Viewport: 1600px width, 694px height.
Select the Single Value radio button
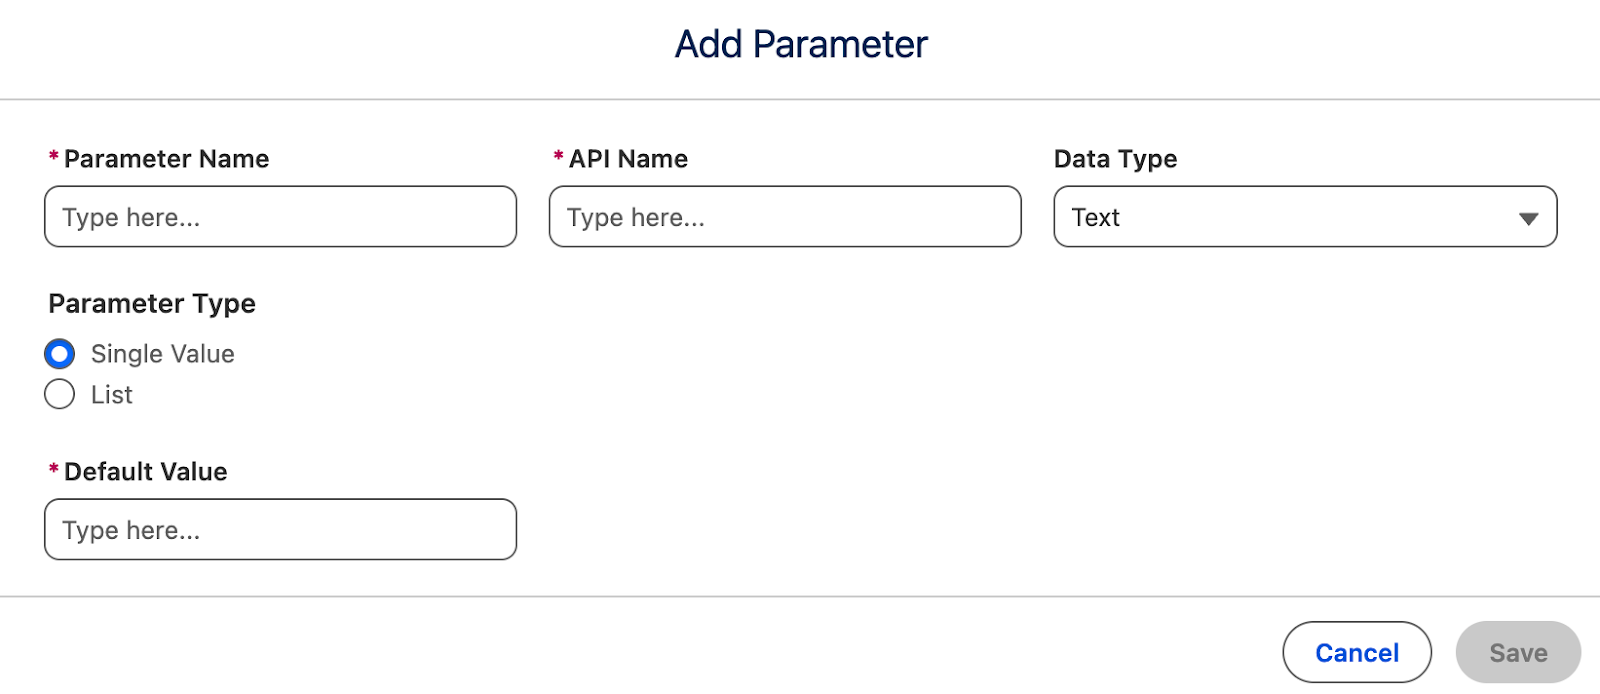(x=60, y=354)
